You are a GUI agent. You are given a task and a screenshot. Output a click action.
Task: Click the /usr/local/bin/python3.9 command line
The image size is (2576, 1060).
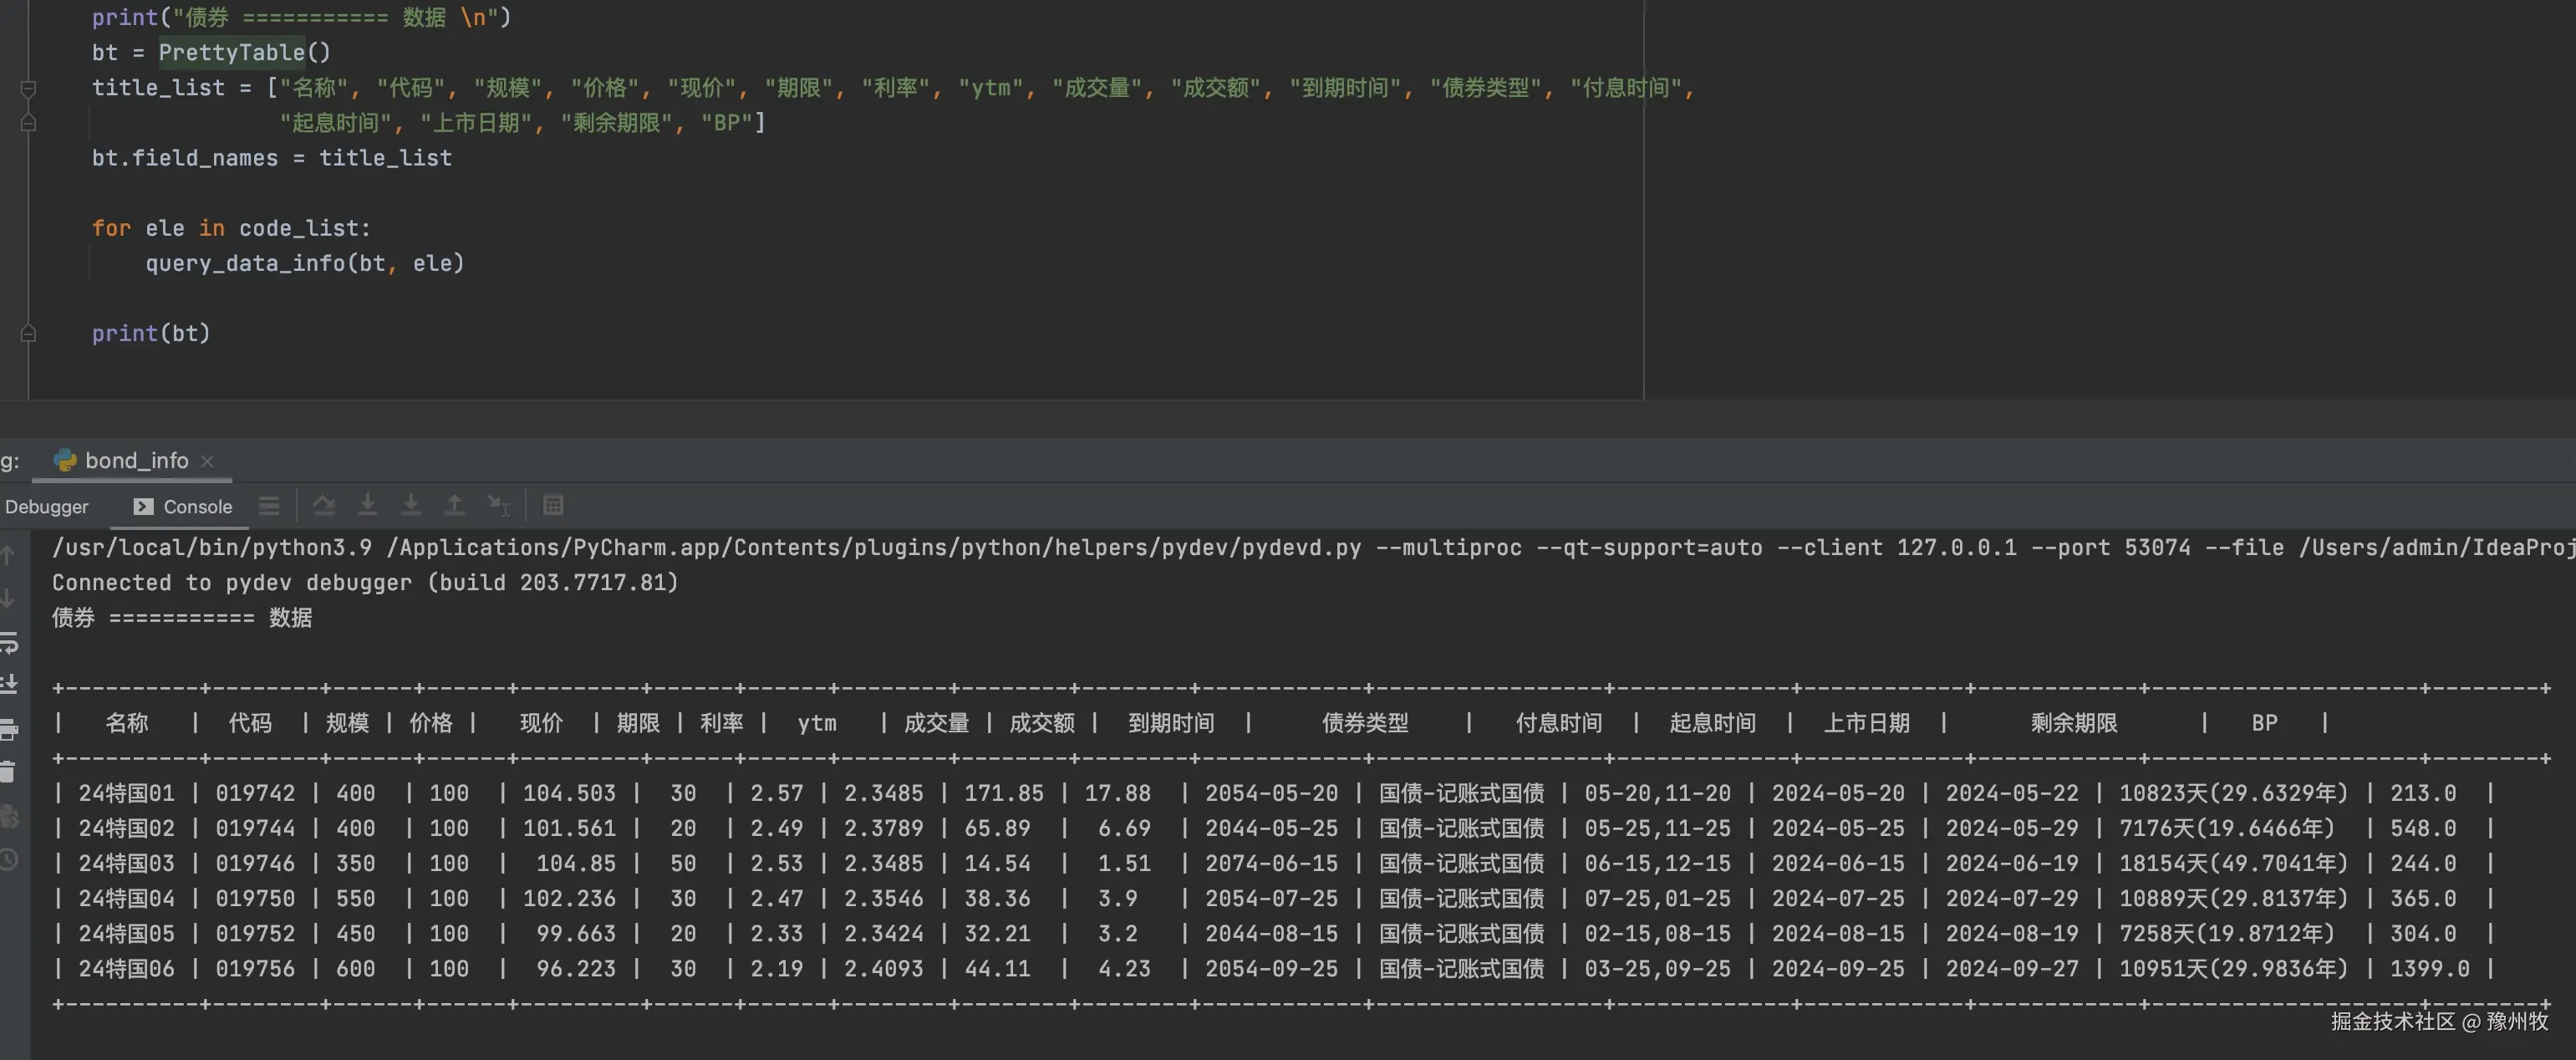(1313, 547)
